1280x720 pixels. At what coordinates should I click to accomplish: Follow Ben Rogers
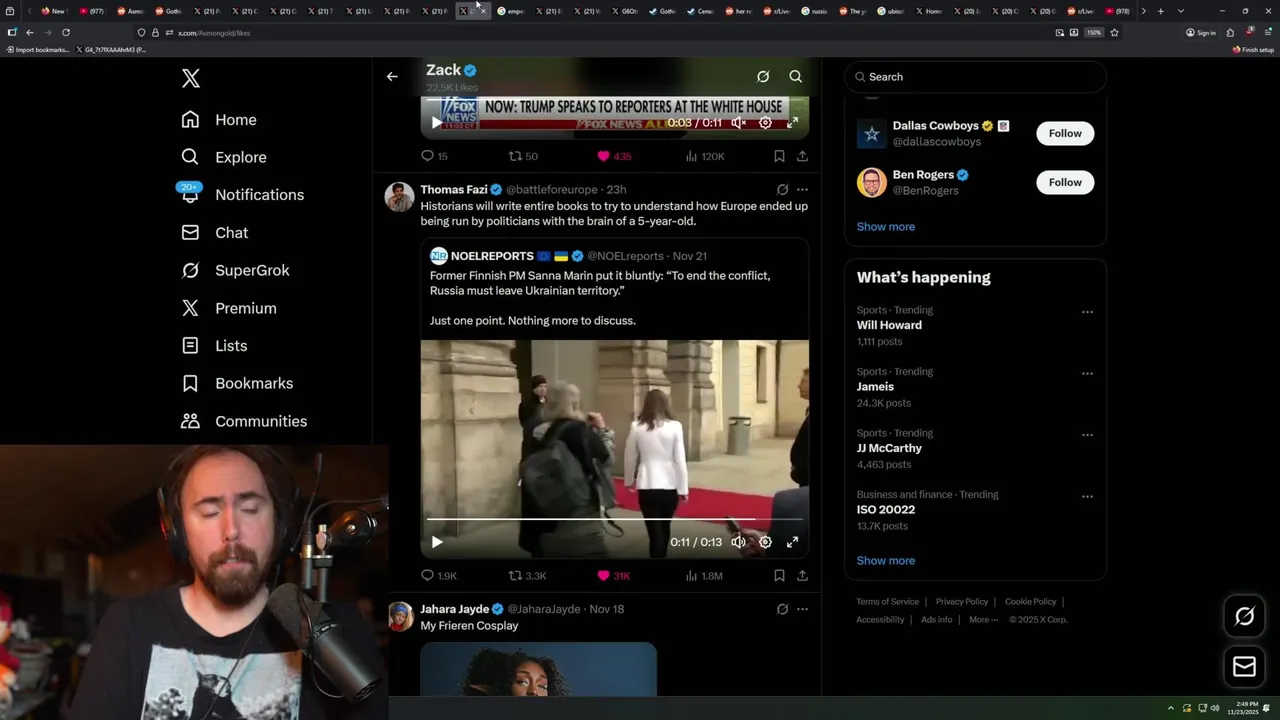[x=1065, y=182]
